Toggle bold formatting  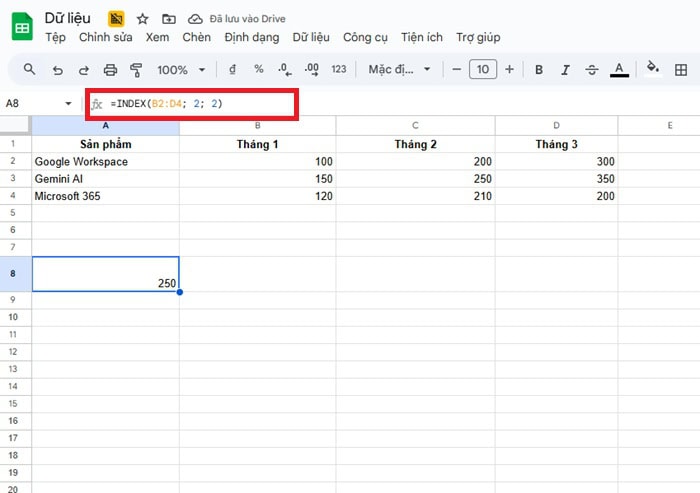click(x=539, y=70)
